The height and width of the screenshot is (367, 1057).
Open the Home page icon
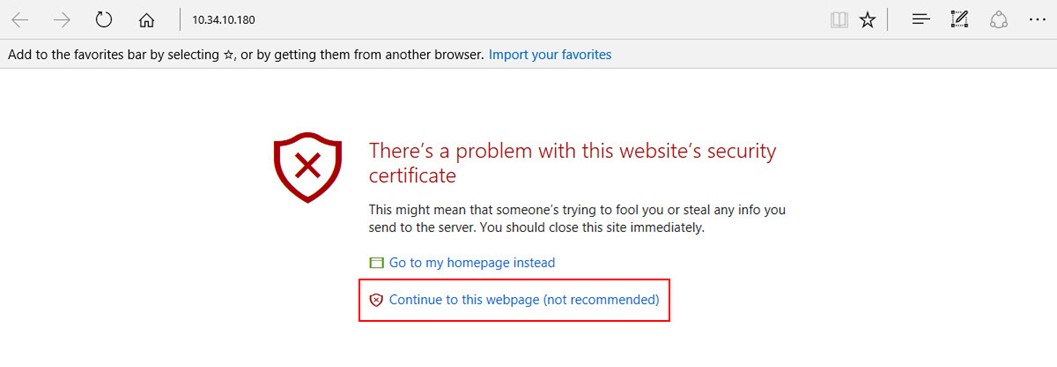pyautogui.click(x=146, y=20)
